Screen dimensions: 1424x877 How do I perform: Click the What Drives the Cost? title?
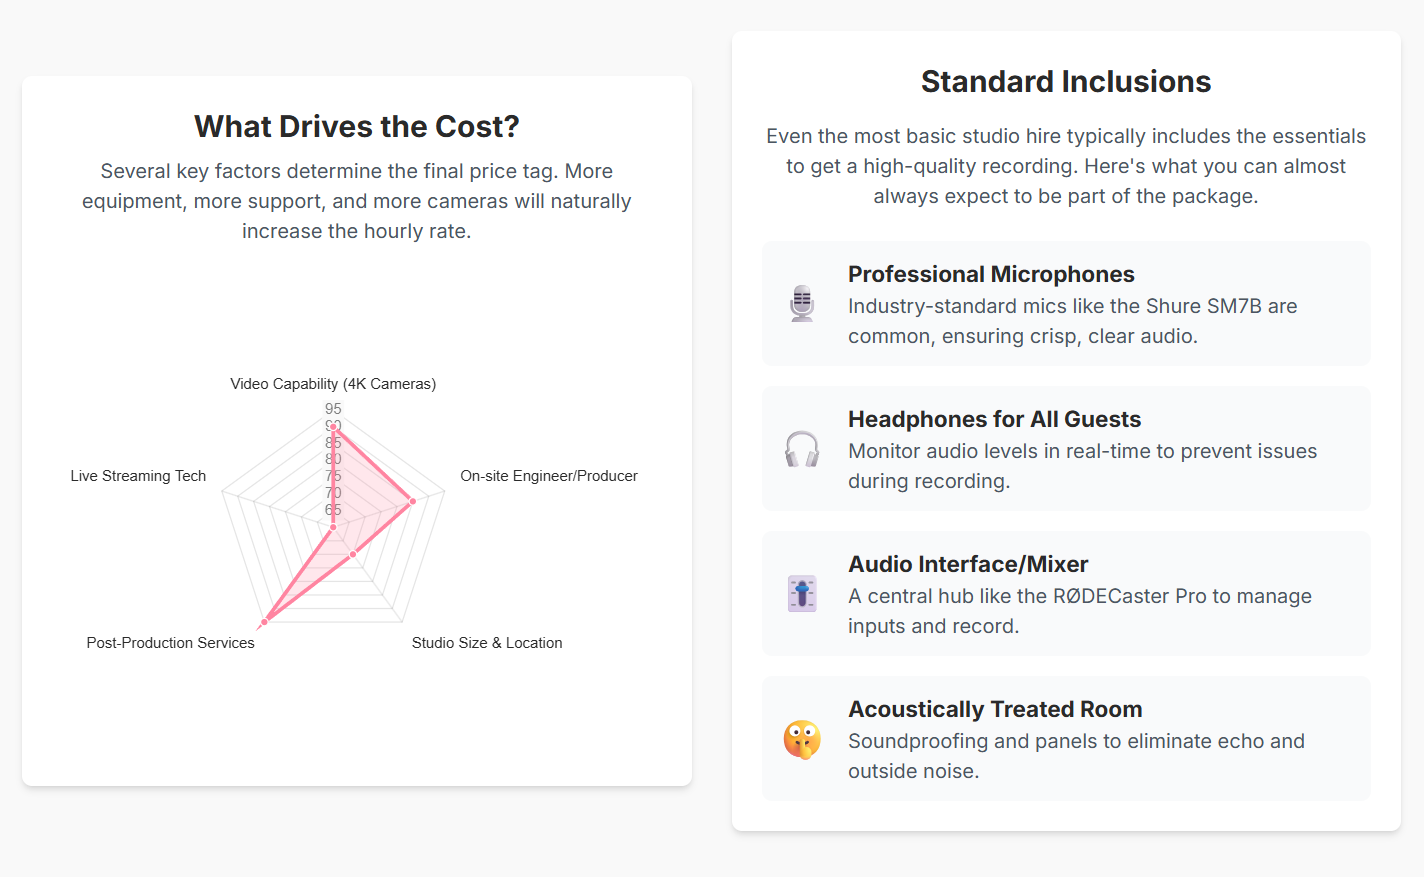click(x=357, y=126)
